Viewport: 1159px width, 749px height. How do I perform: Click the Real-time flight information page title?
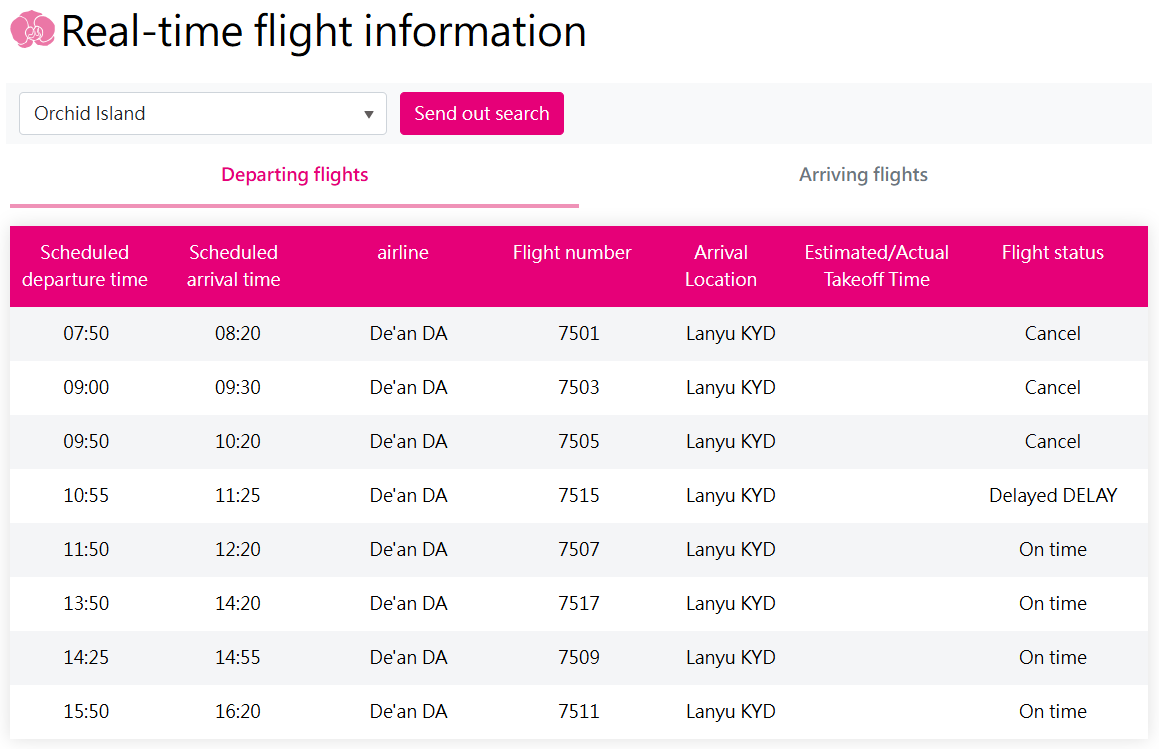[323, 31]
